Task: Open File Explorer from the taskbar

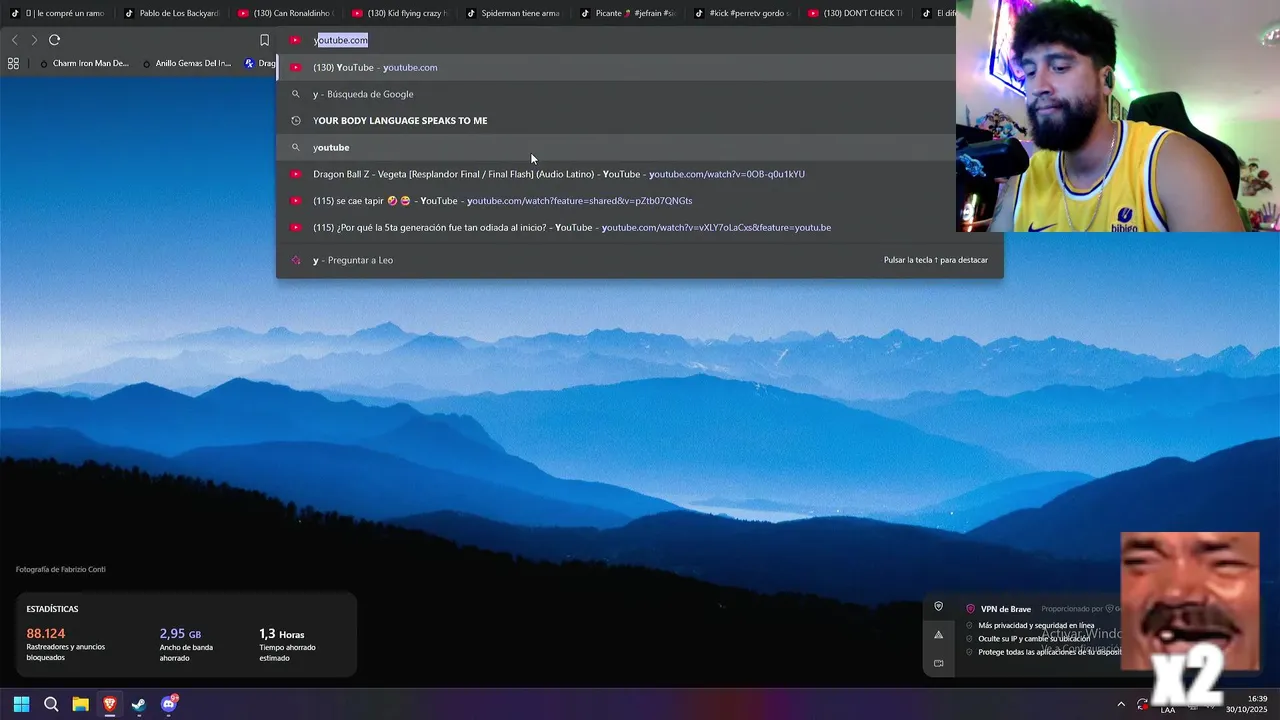Action: point(80,704)
